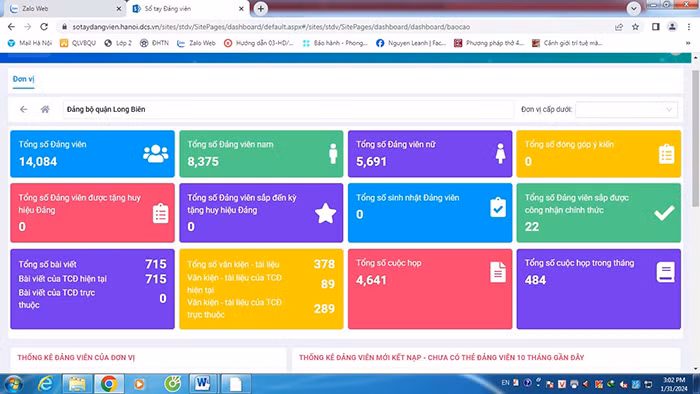Image resolution: width=700 pixels, height=394 pixels.
Task: Open the browser side panel icon
Action: pyautogui.click(x=655, y=27)
